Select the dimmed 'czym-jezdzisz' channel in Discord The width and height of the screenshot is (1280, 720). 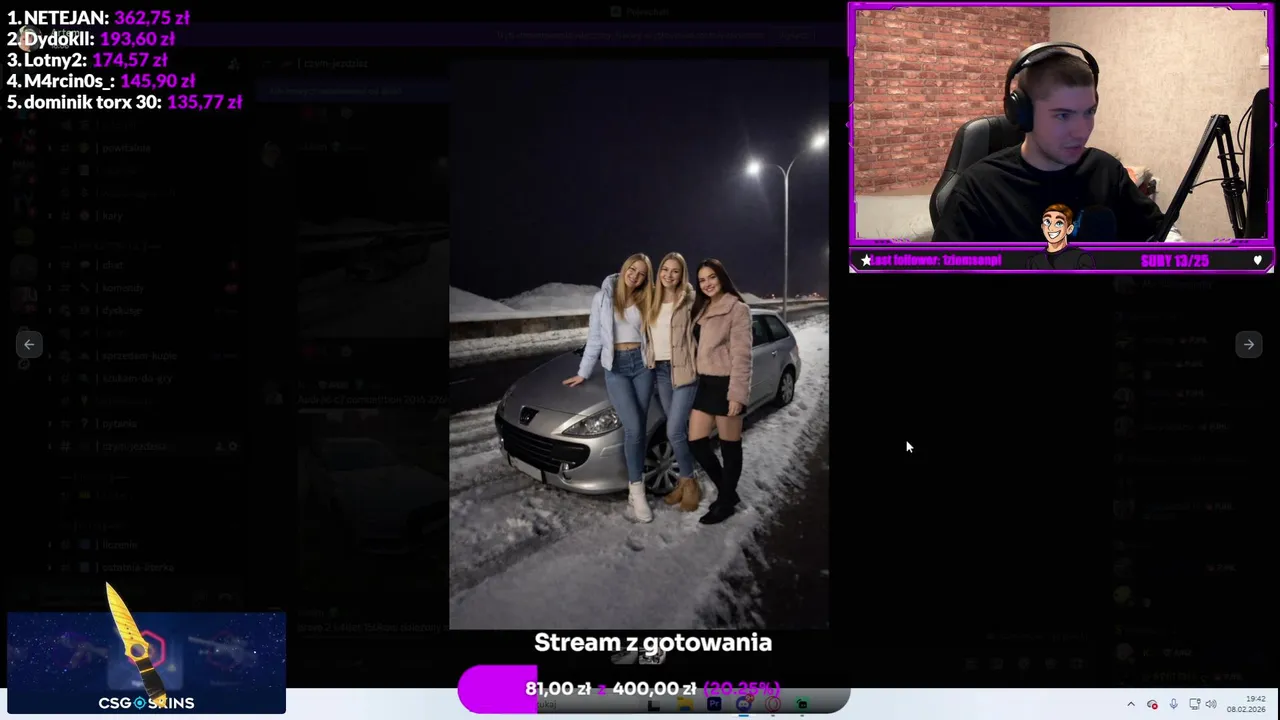pos(144,446)
